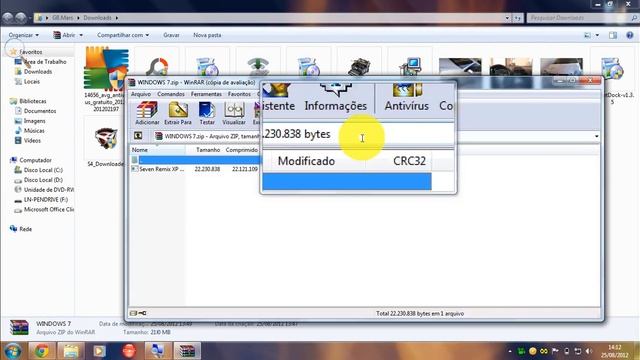Viewport: 640px width, 360px height.
Task: Open Vídeos library in navigation pane
Action: tap(32, 140)
